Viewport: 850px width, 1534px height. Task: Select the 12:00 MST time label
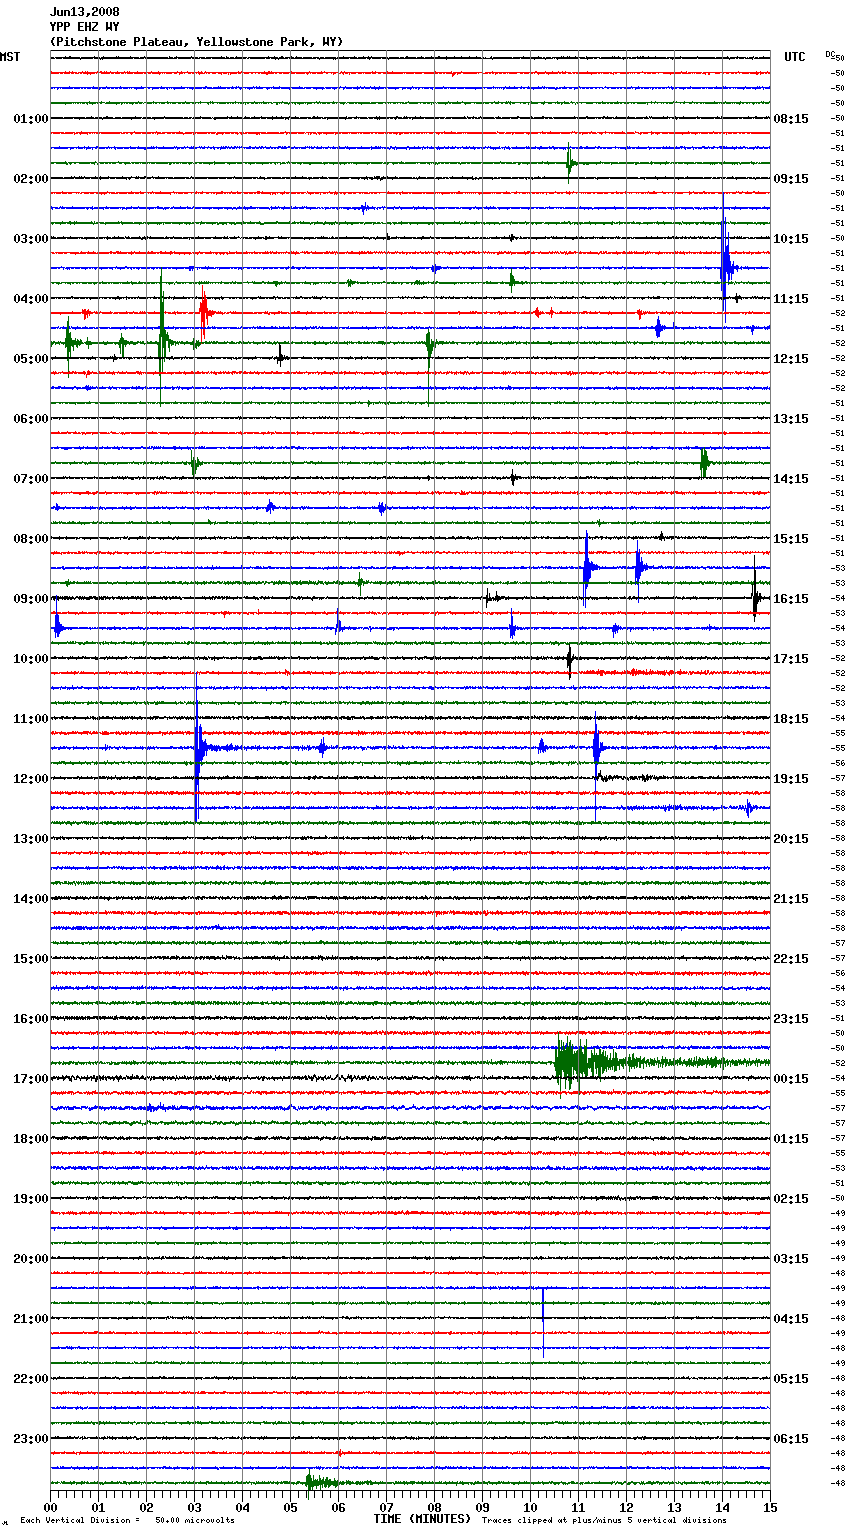[x=30, y=779]
